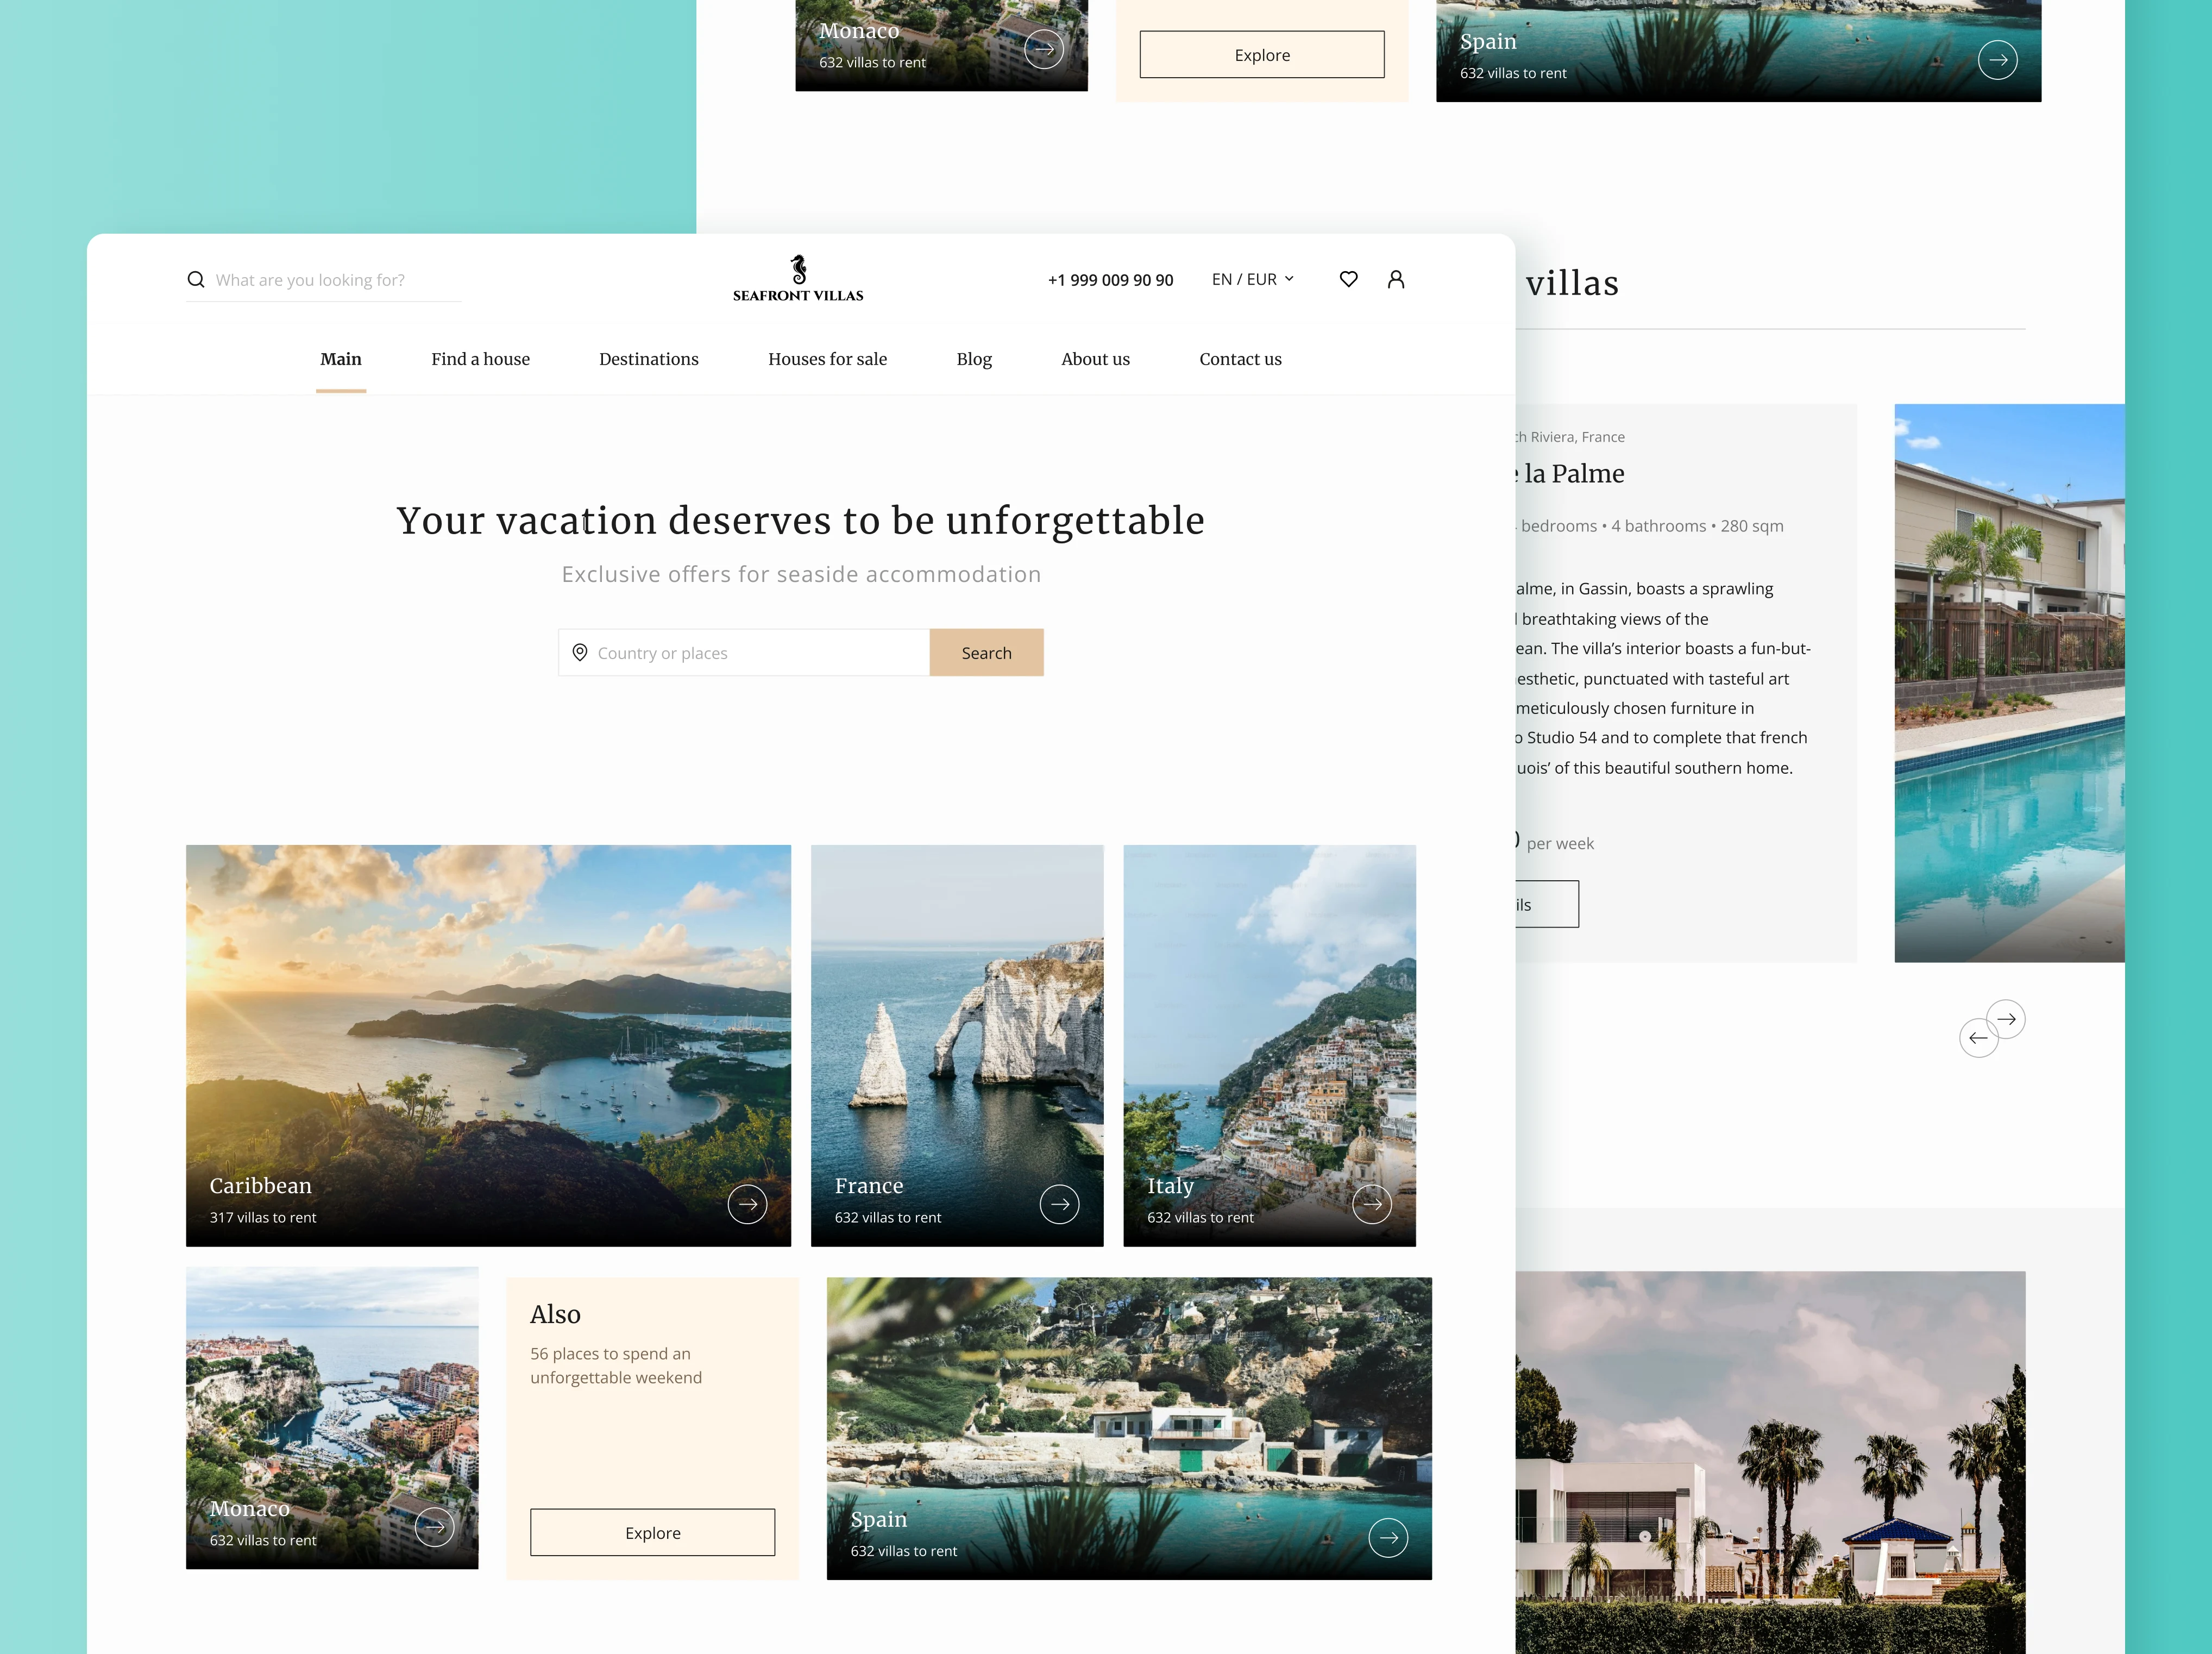Call the +1 999 009 90 90 phone link

(1111, 280)
